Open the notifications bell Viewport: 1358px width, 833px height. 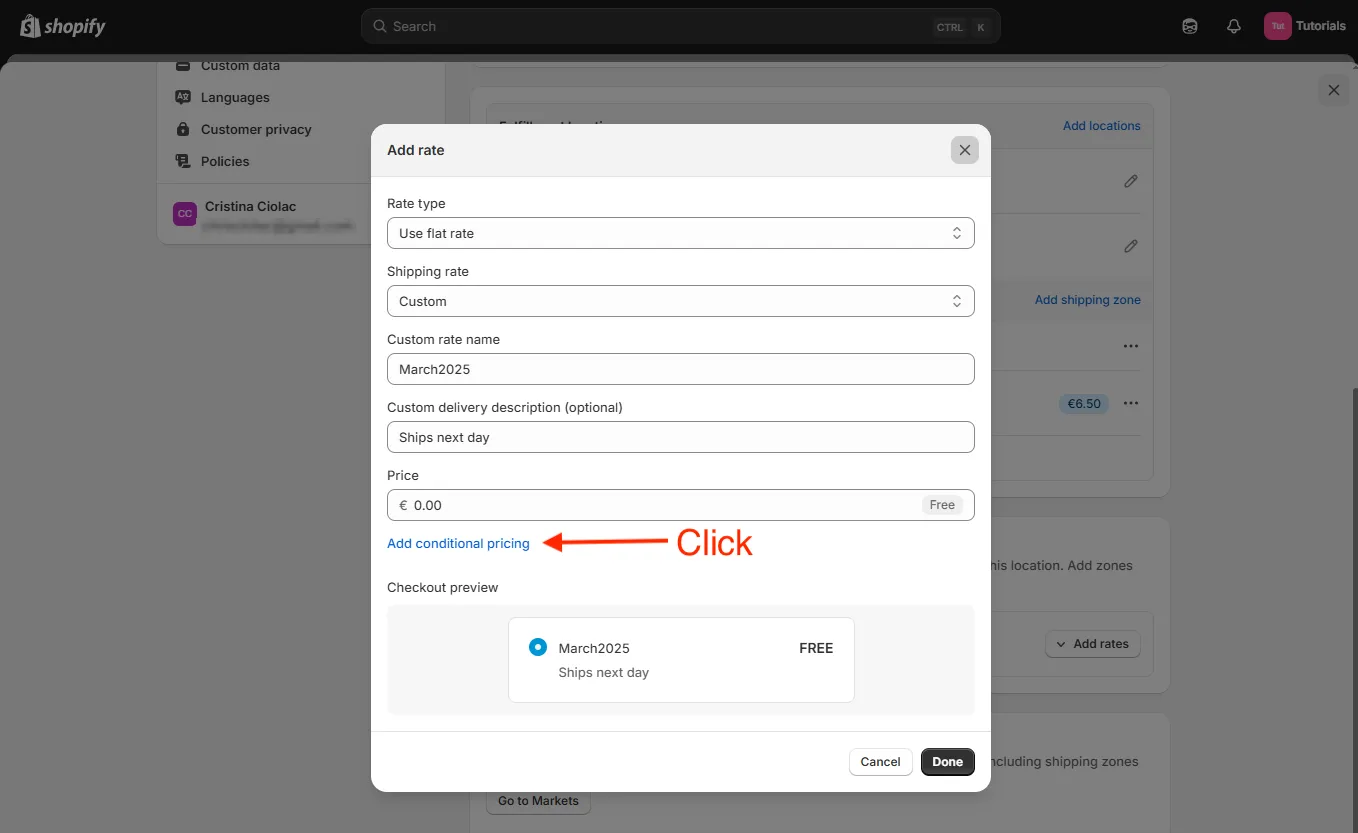1233,26
